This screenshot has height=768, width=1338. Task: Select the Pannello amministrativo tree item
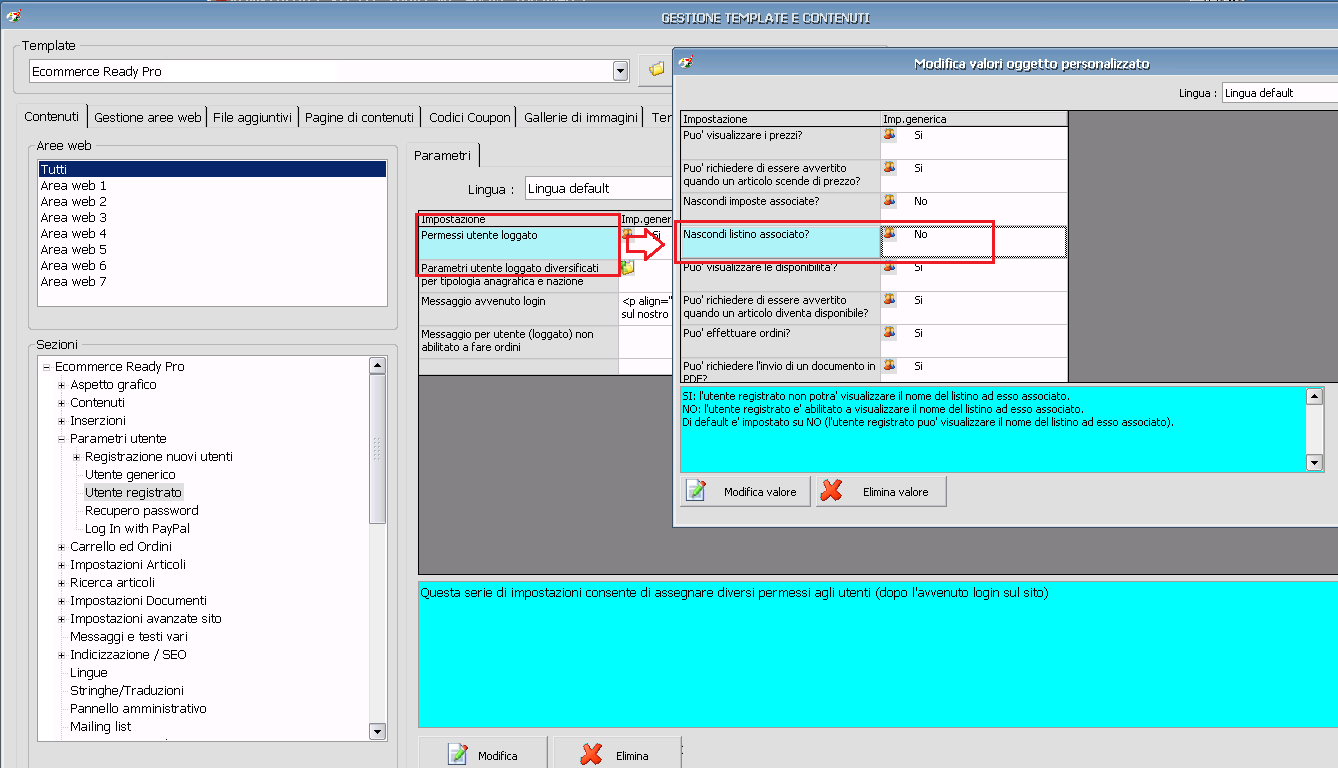pyautogui.click(x=138, y=709)
